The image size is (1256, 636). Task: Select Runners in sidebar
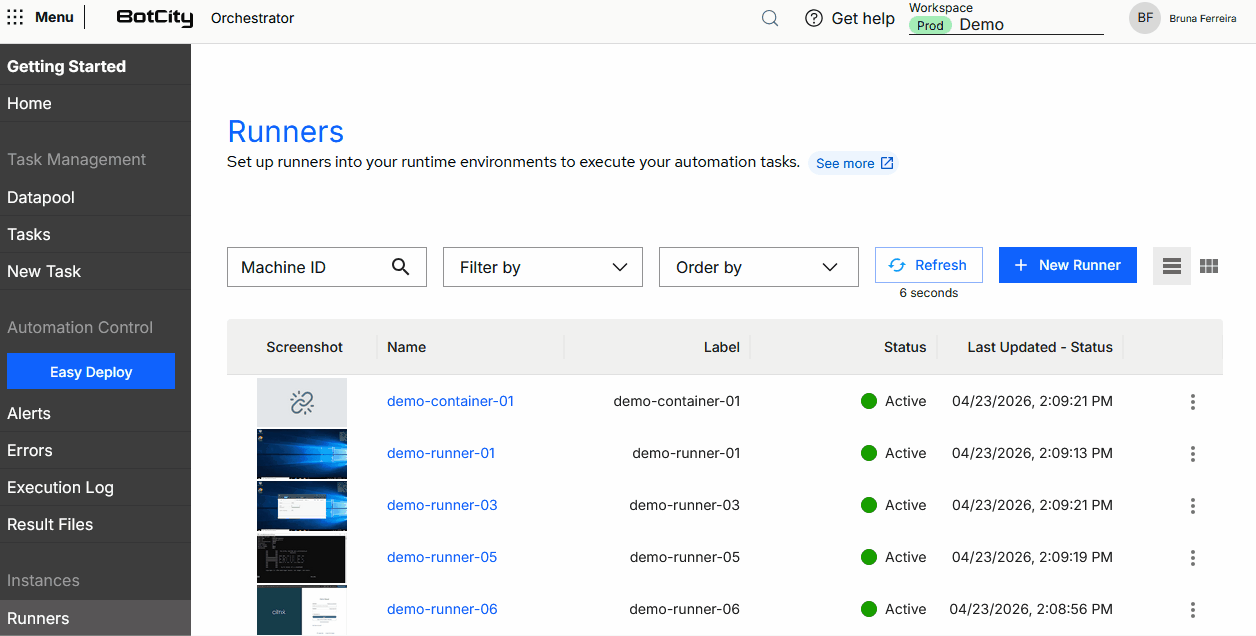pyautogui.click(x=95, y=618)
